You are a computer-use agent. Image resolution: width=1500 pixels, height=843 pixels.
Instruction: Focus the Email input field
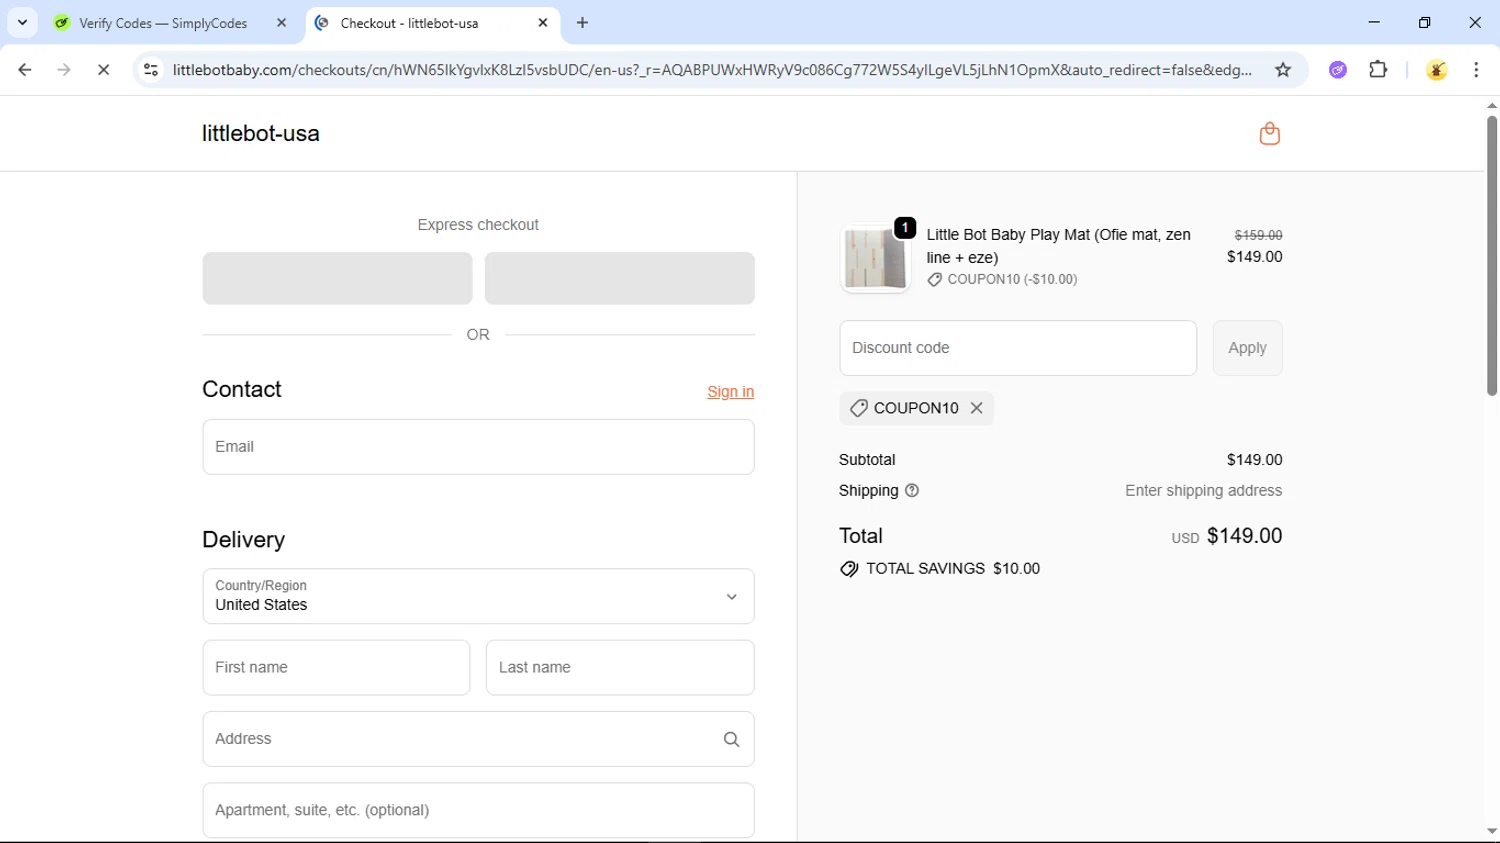pyautogui.click(x=478, y=447)
